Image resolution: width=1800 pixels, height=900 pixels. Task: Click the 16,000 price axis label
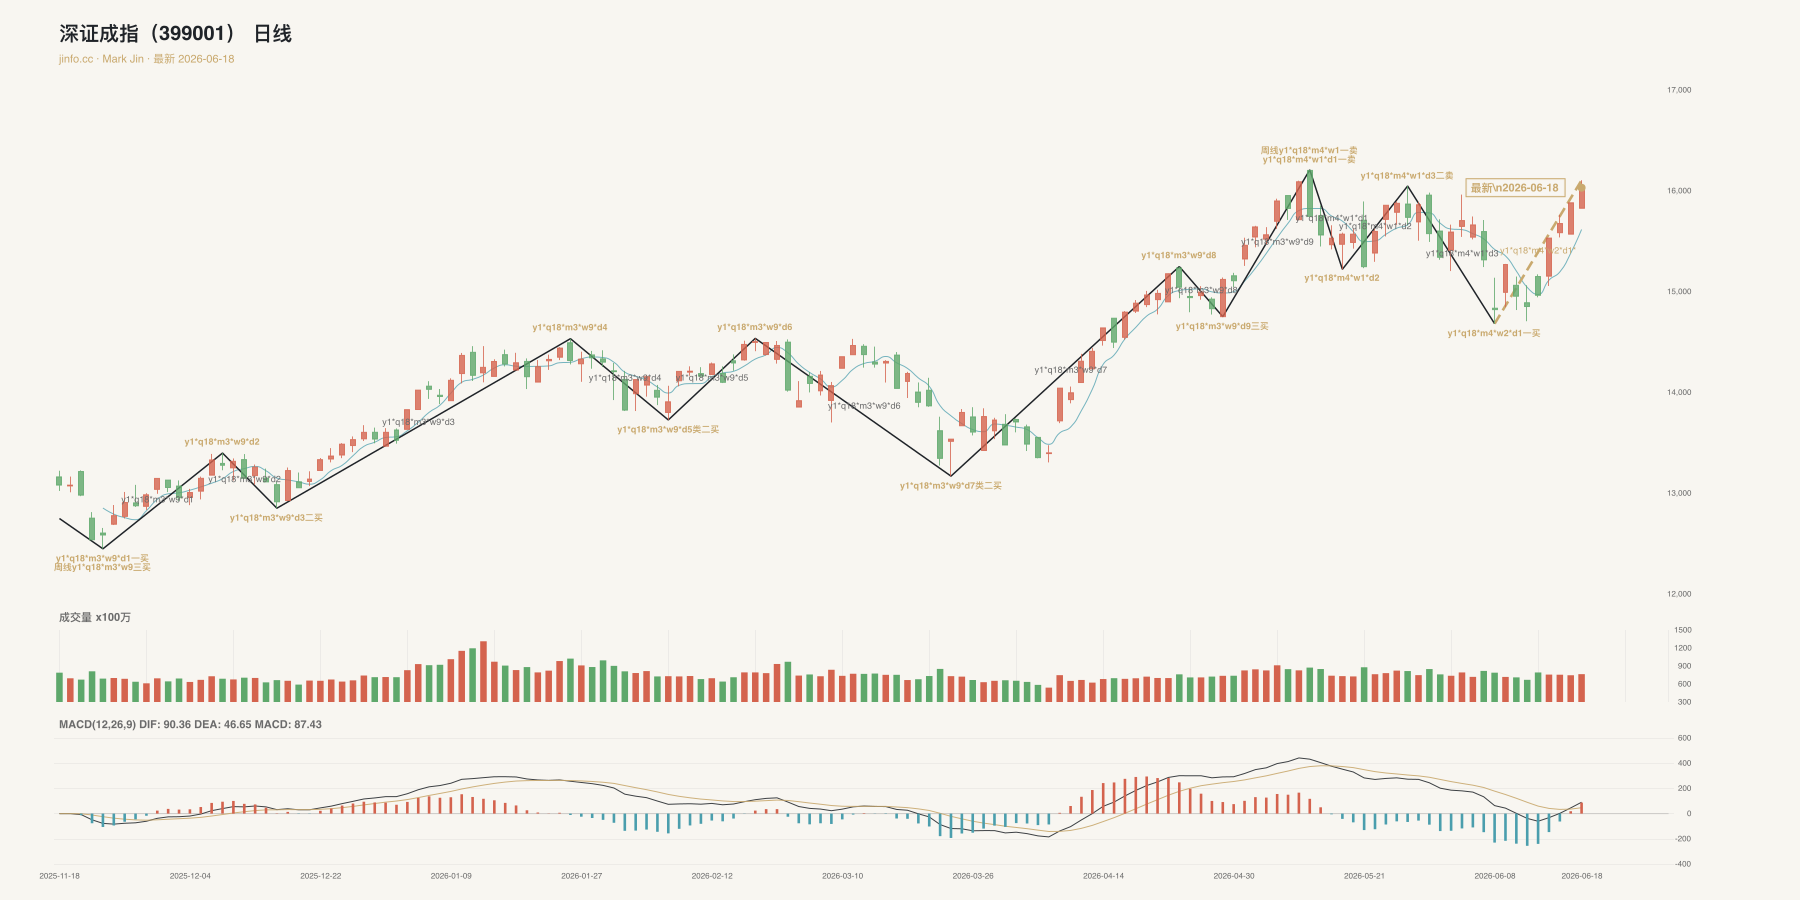coord(1679,191)
